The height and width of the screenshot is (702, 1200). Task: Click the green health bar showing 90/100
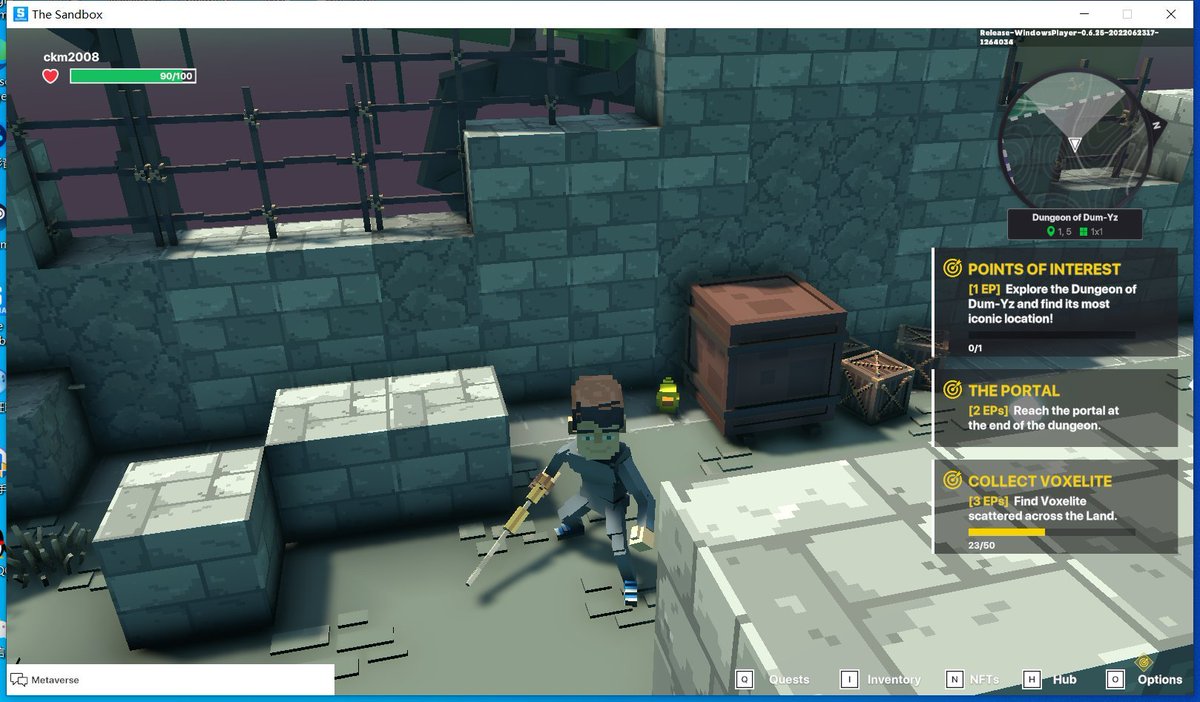tap(133, 76)
